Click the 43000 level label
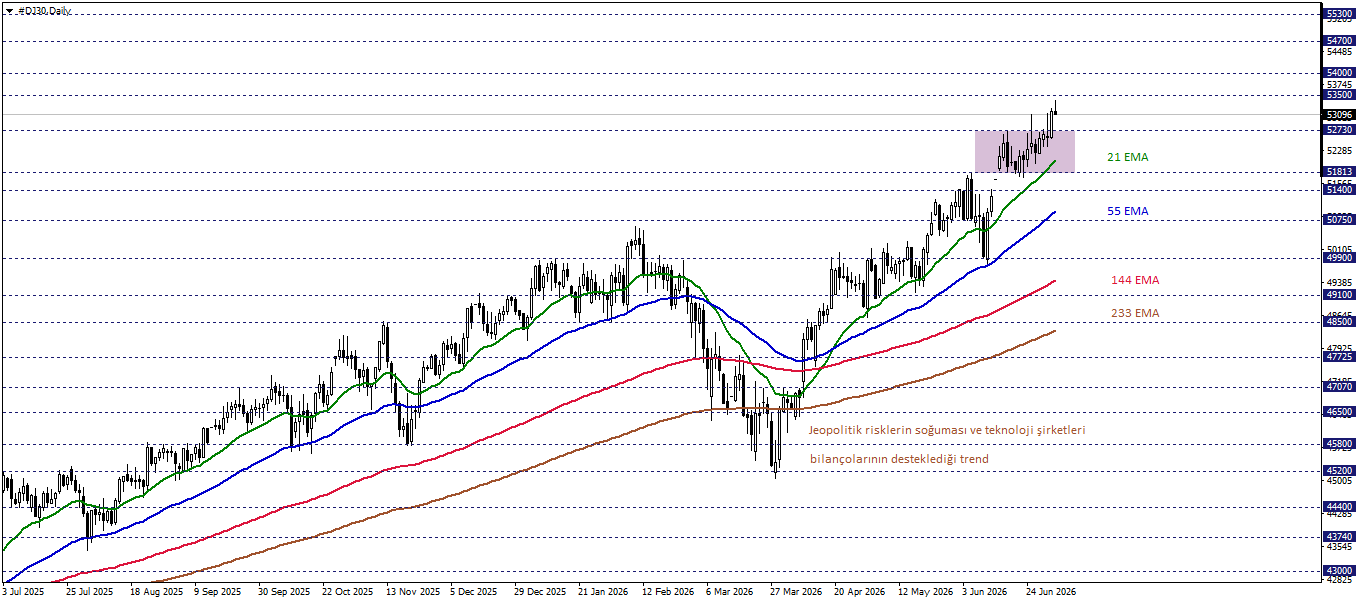Viewport: 1362px width, 603px height. coord(1340,570)
